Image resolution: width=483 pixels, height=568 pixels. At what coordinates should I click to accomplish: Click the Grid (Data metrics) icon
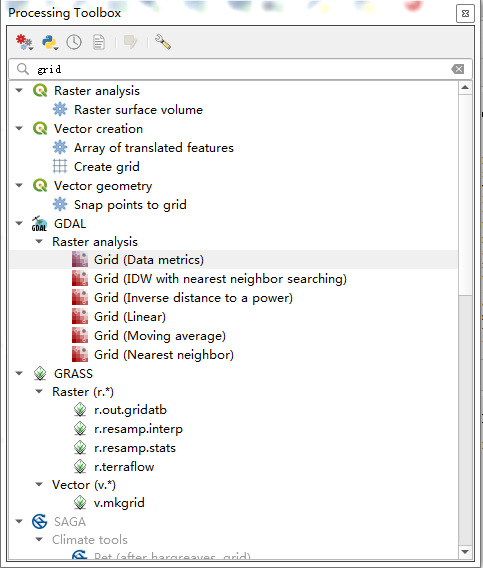80,259
